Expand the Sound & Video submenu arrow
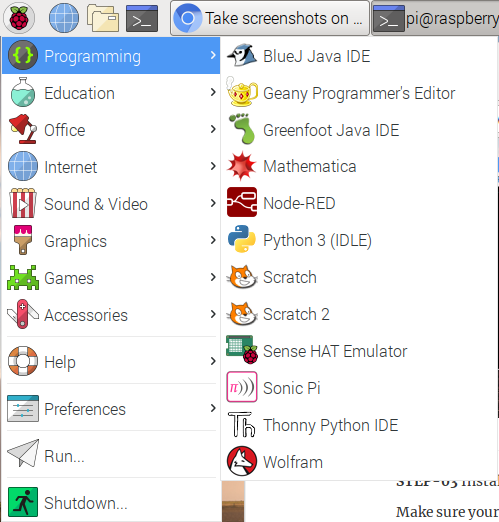This screenshot has height=522, width=499. coord(213,203)
